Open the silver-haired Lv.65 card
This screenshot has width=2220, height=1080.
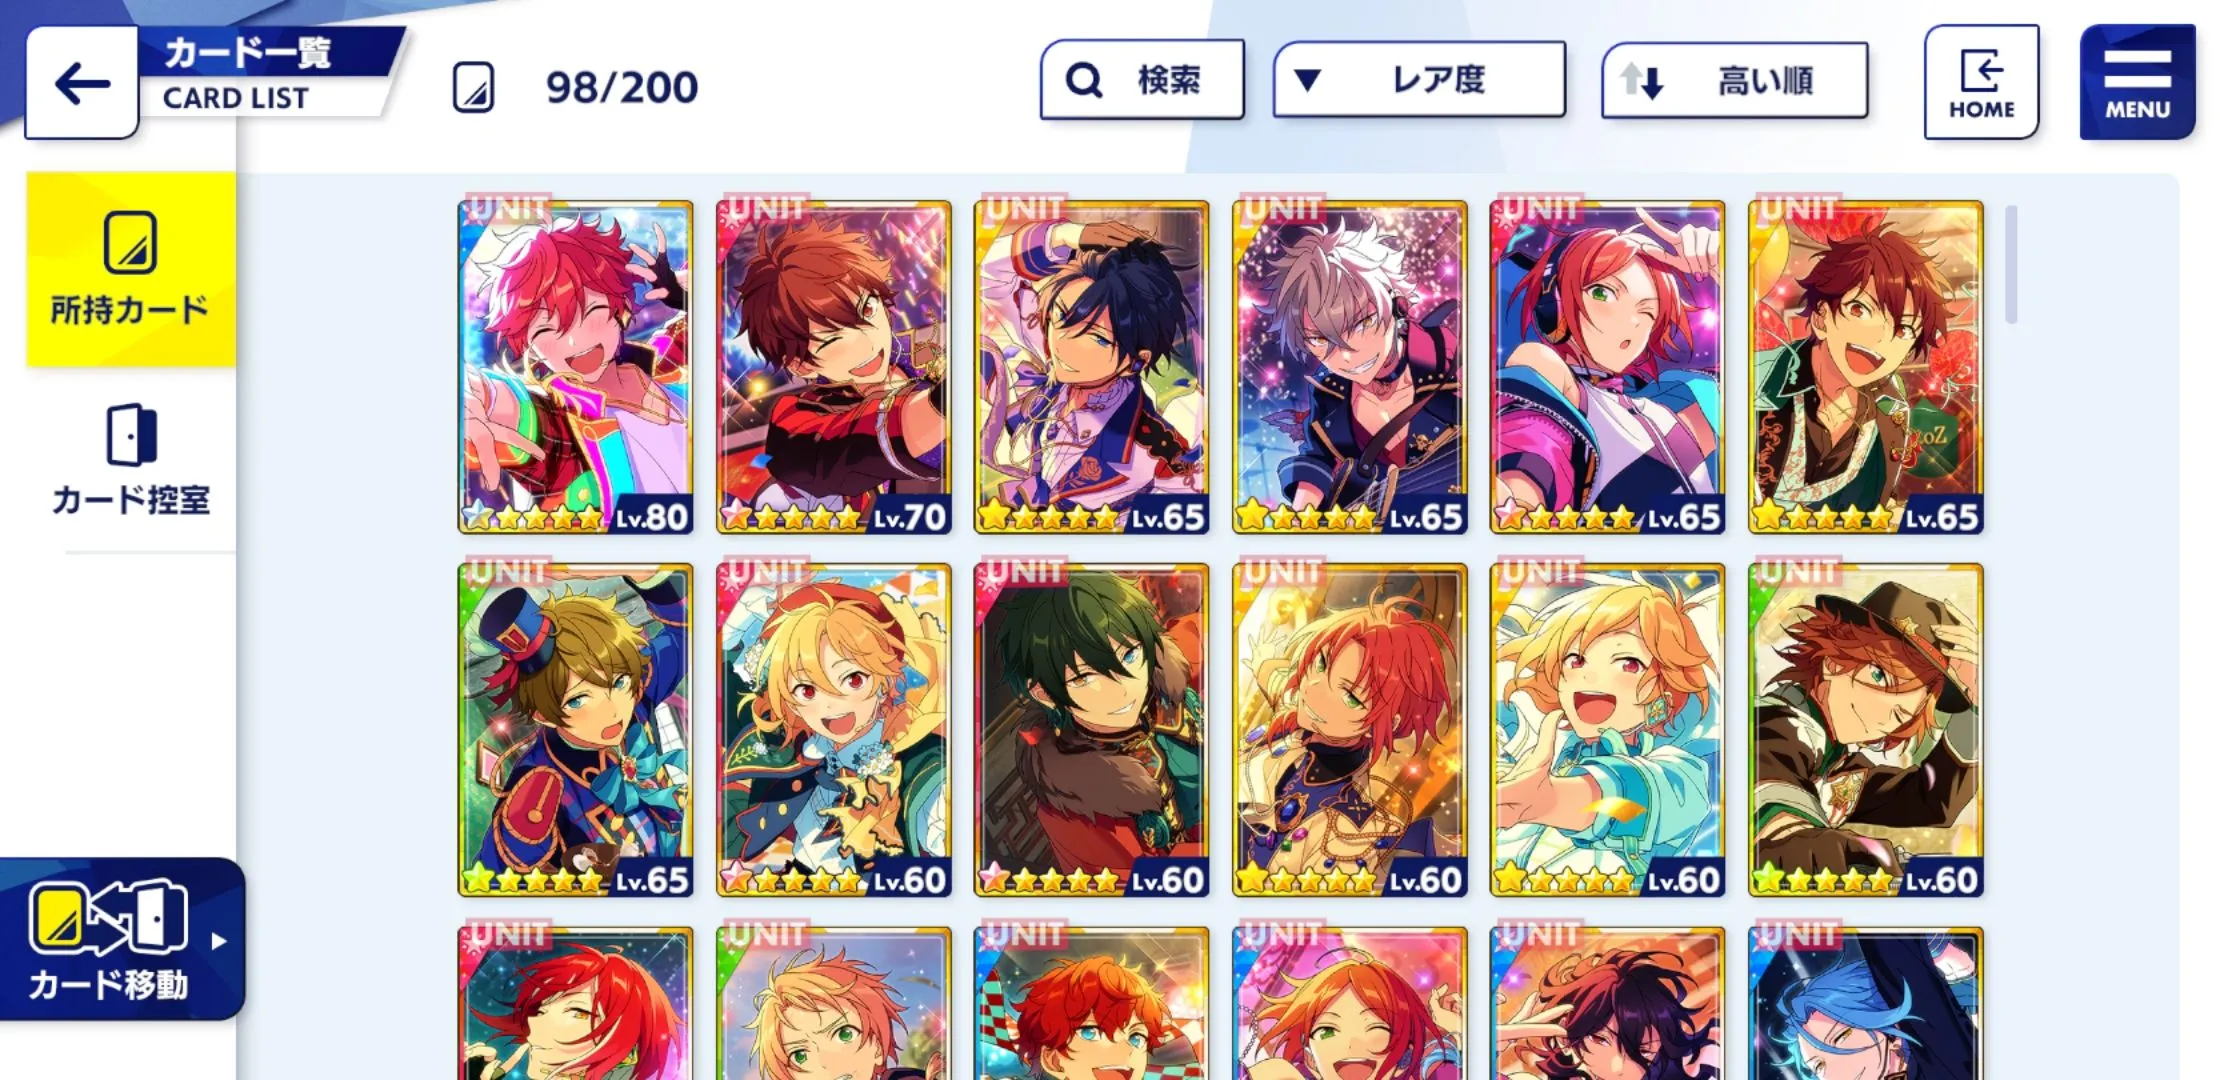1349,367
